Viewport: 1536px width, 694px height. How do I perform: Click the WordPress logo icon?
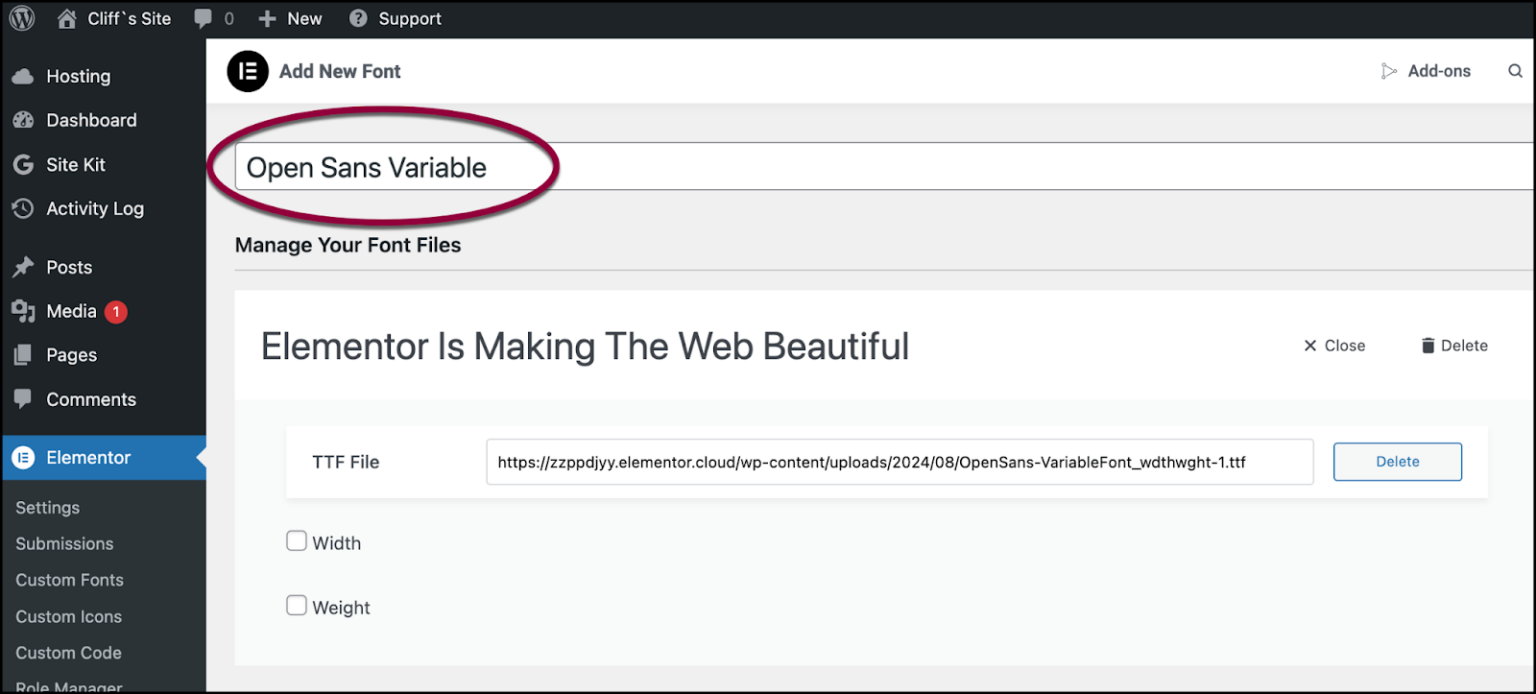click(21, 17)
